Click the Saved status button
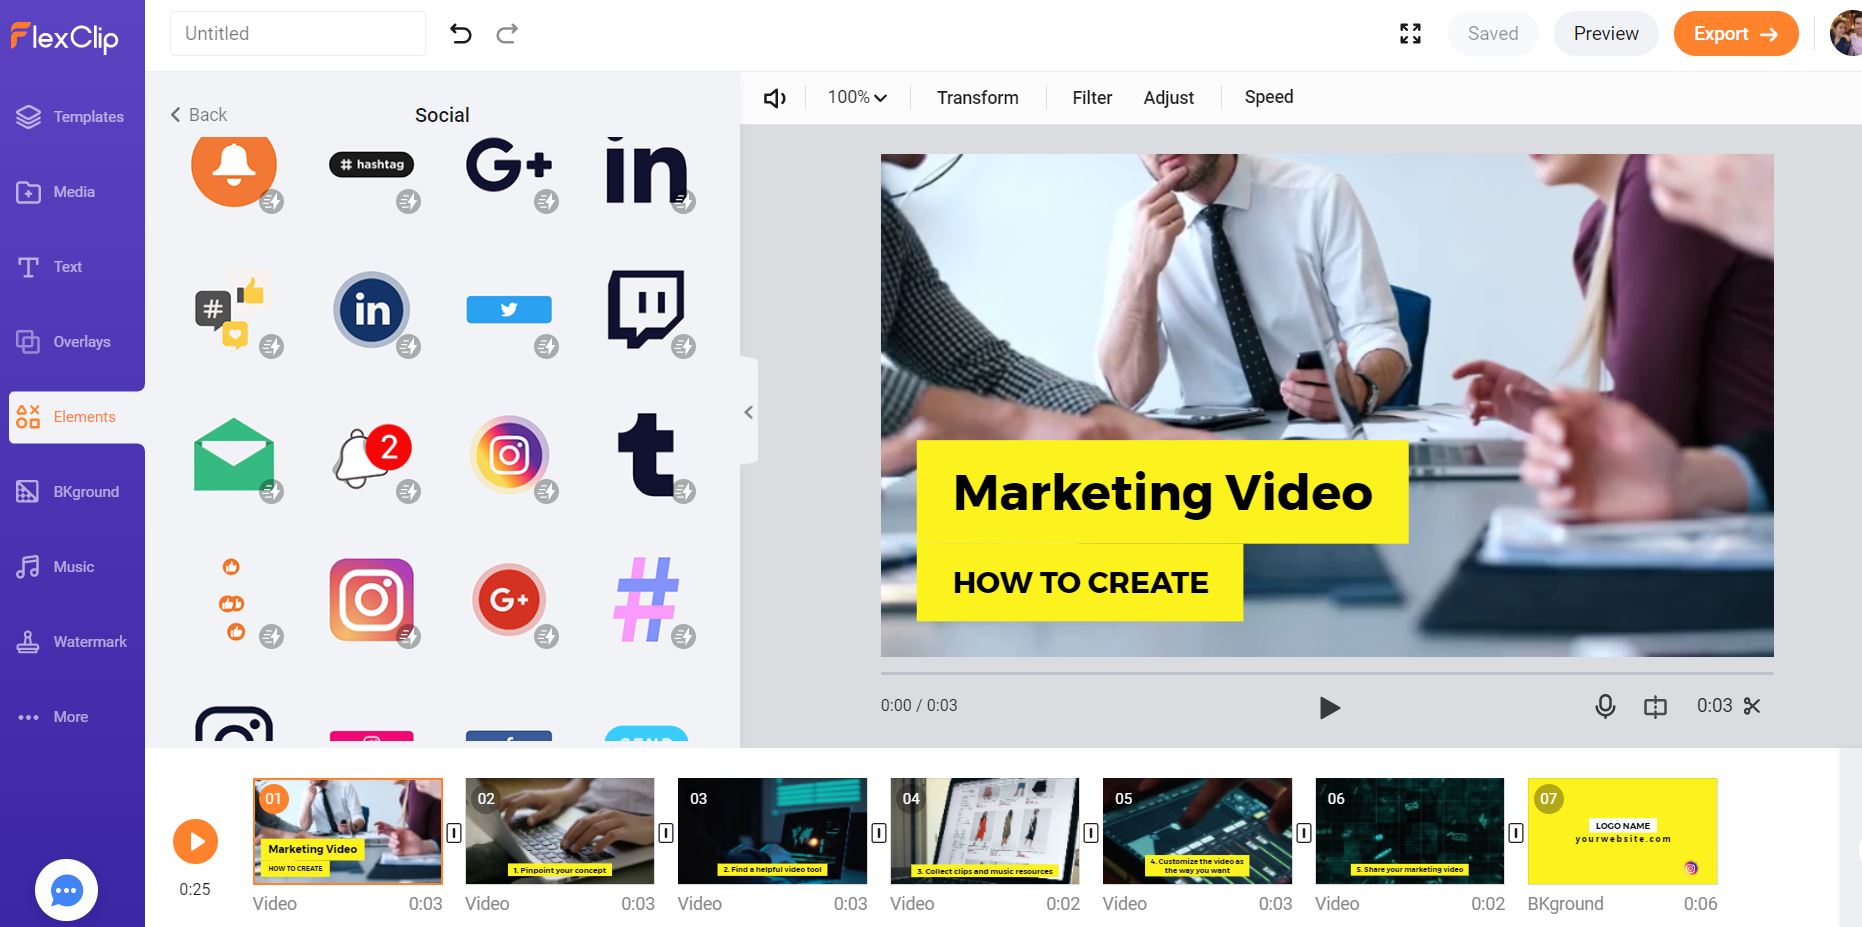Screen dimensions: 1862x927 click(x=1493, y=34)
